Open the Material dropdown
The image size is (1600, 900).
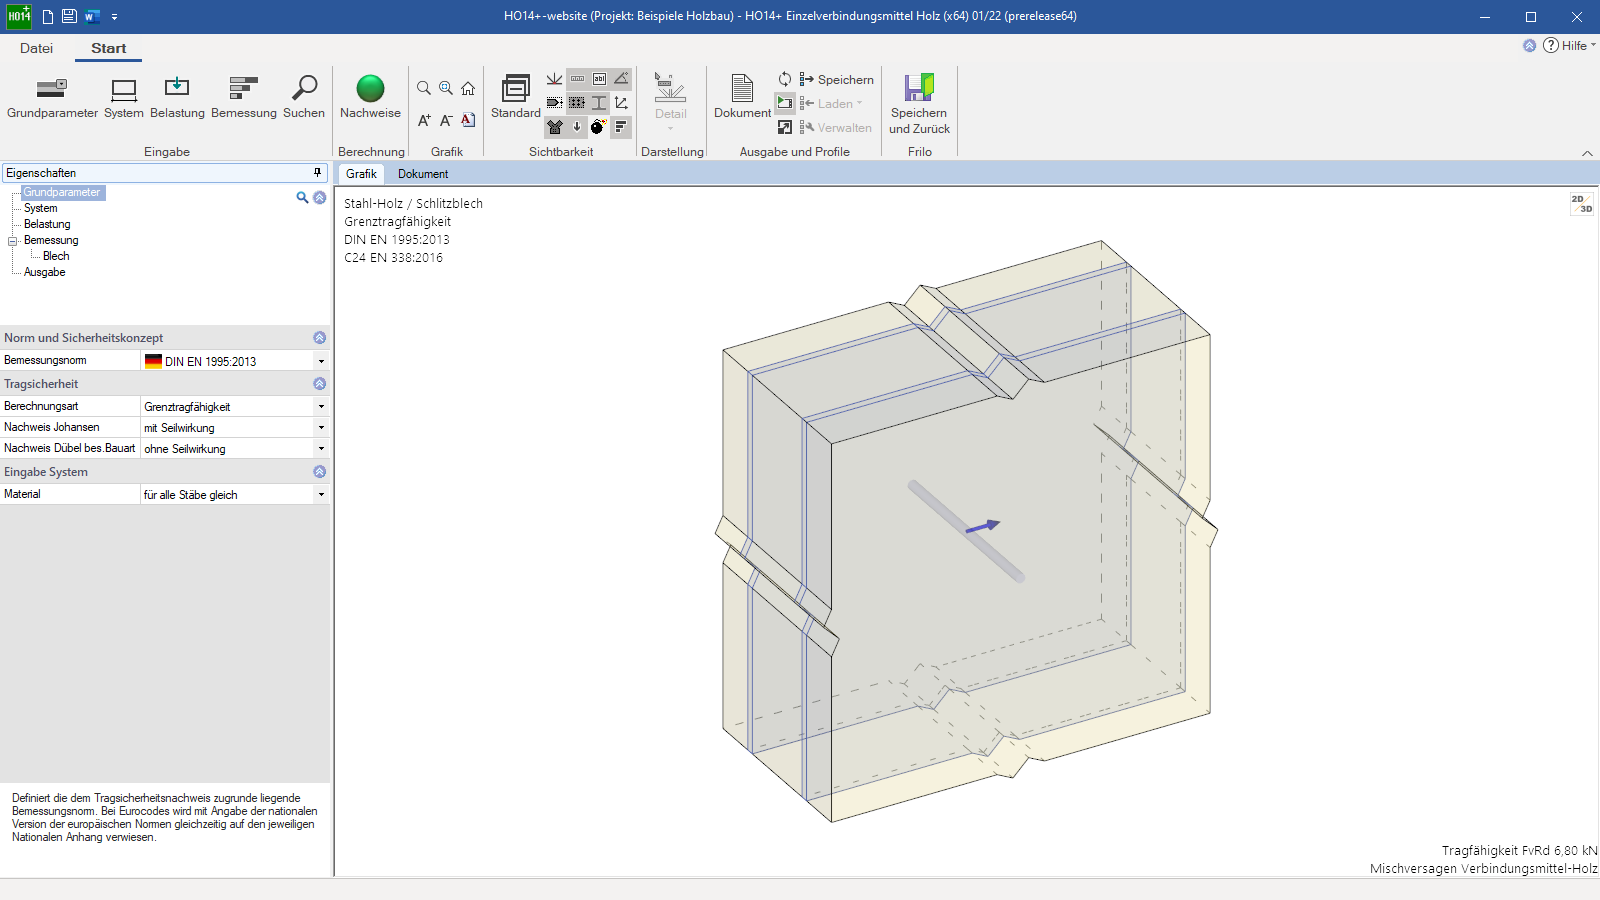[x=321, y=495]
